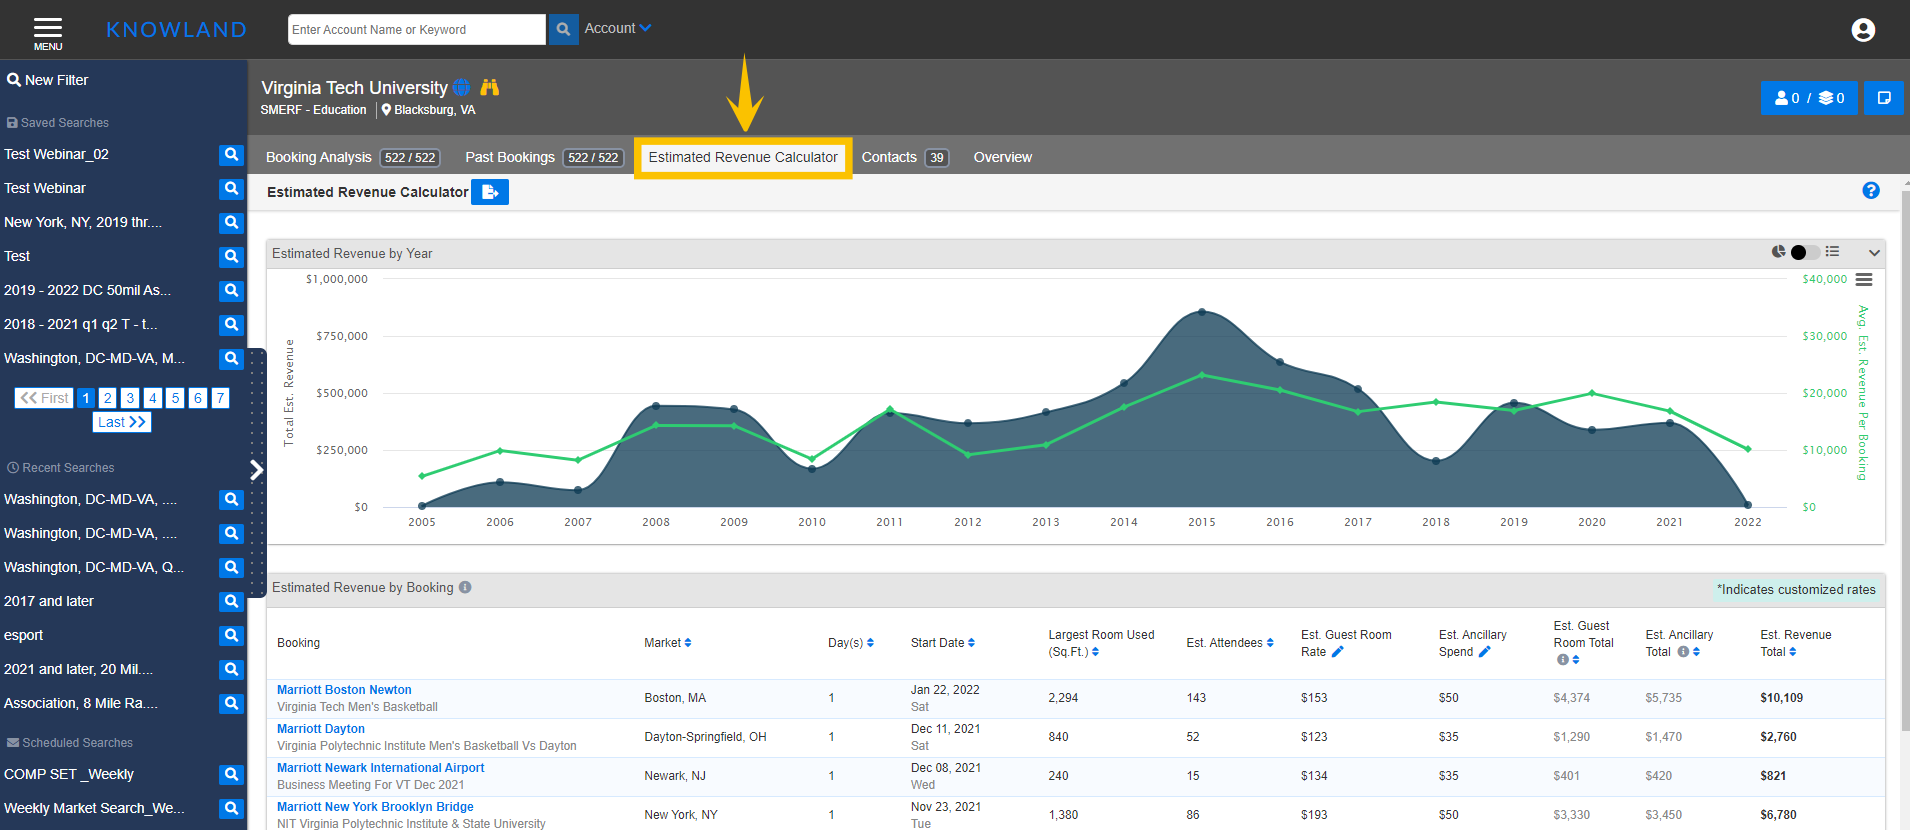Open the Contacts tab
This screenshot has width=1910, height=830.
tap(889, 157)
